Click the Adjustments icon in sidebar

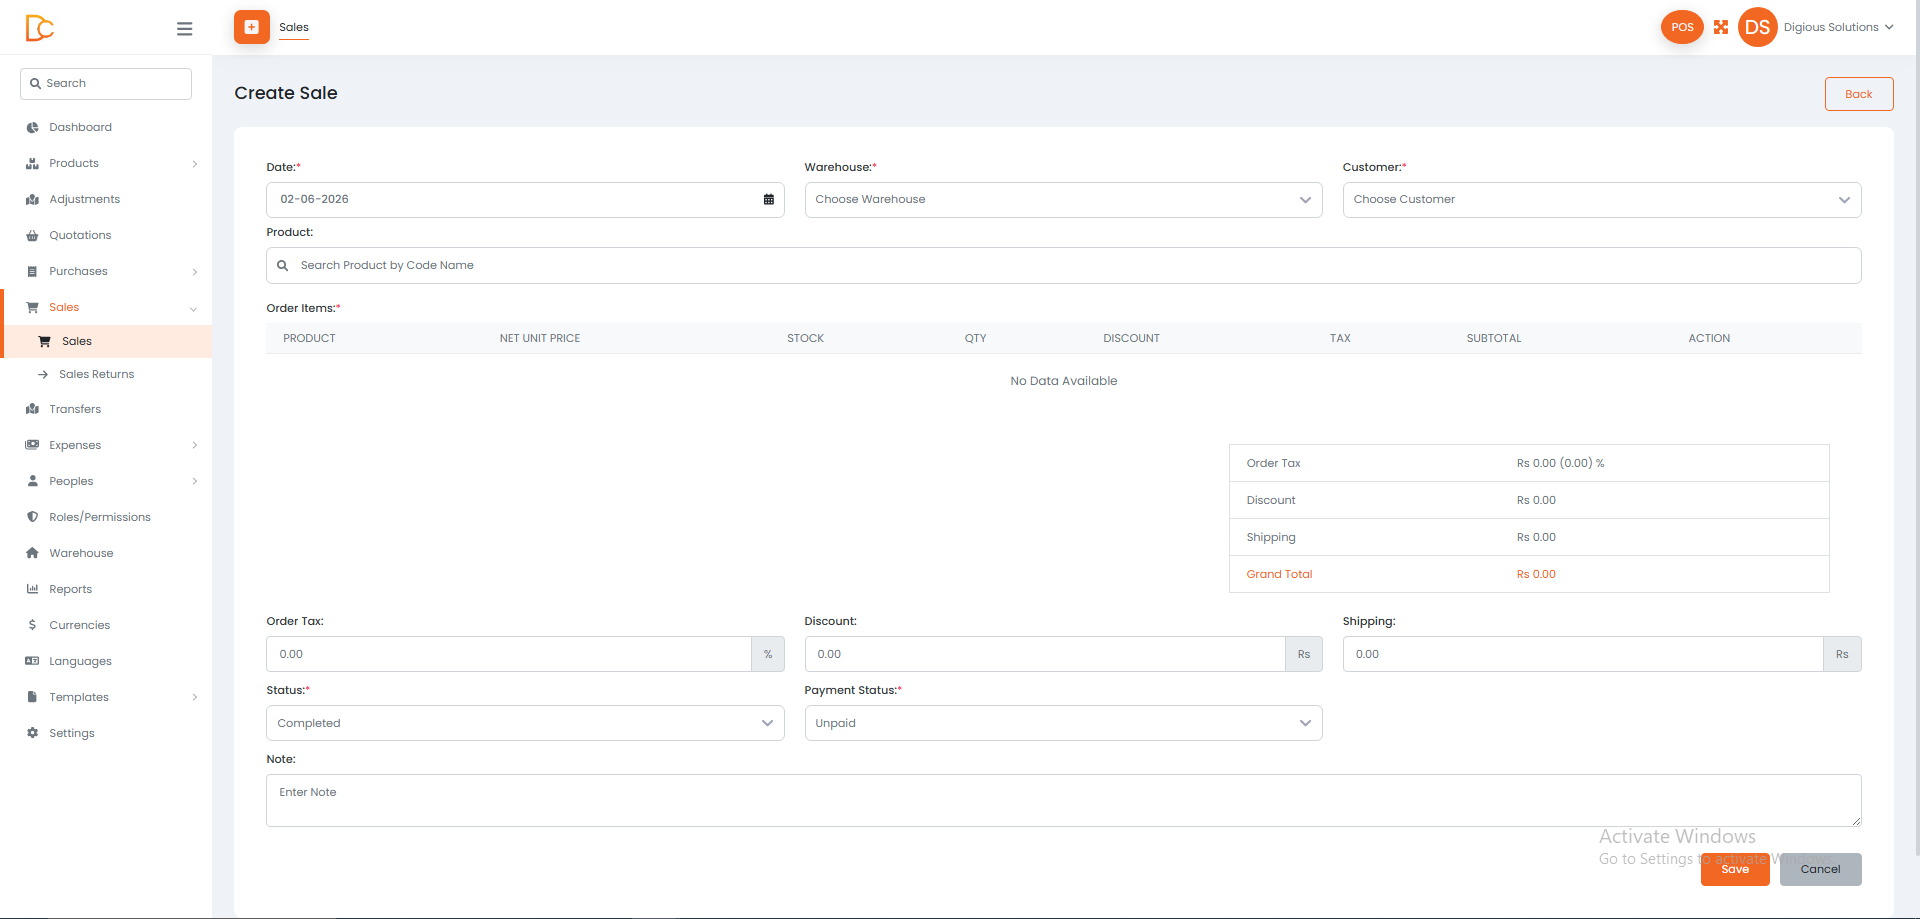click(32, 199)
